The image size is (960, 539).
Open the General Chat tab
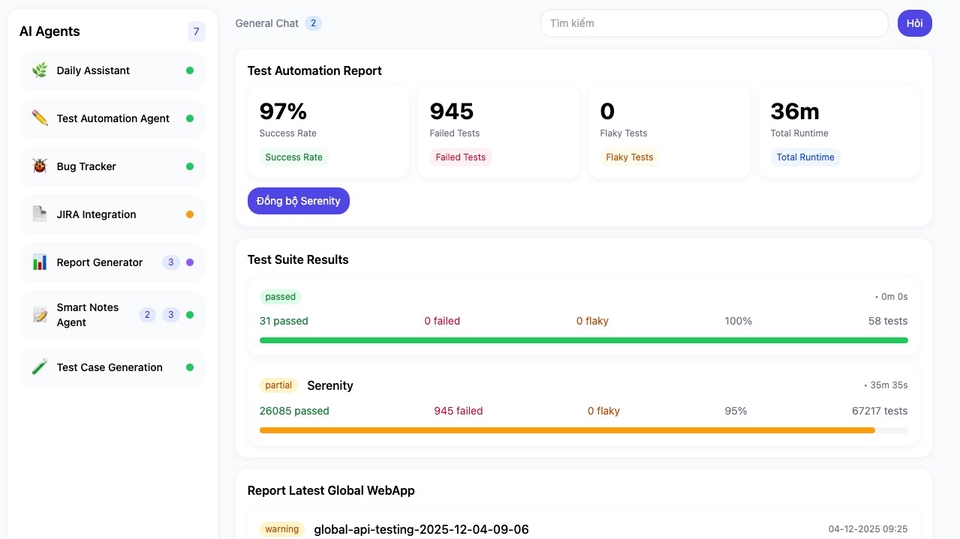pyautogui.click(x=267, y=23)
